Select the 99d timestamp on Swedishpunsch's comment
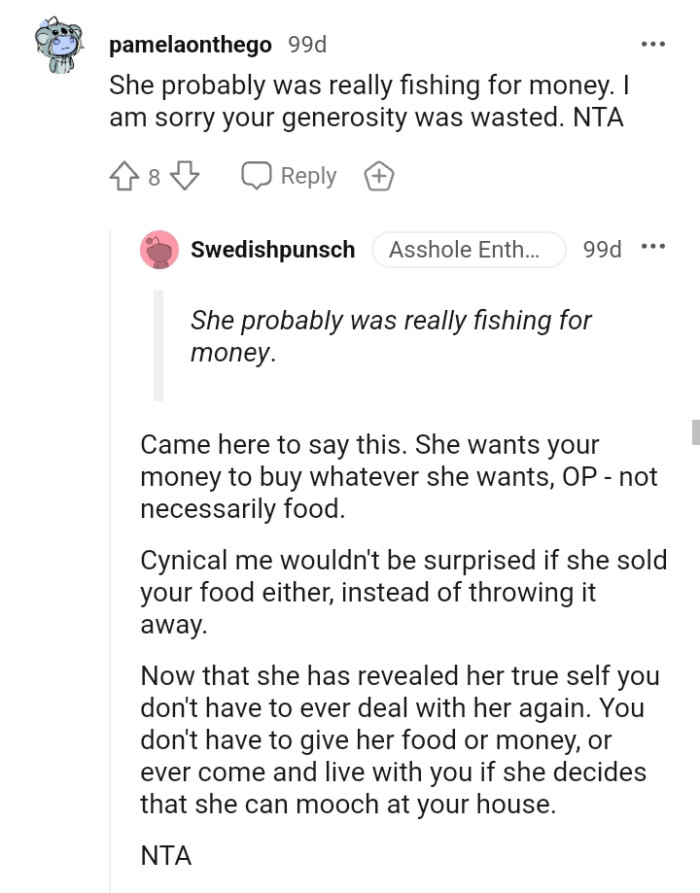Viewport: 700px width, 893px height. tap(601, 249)
